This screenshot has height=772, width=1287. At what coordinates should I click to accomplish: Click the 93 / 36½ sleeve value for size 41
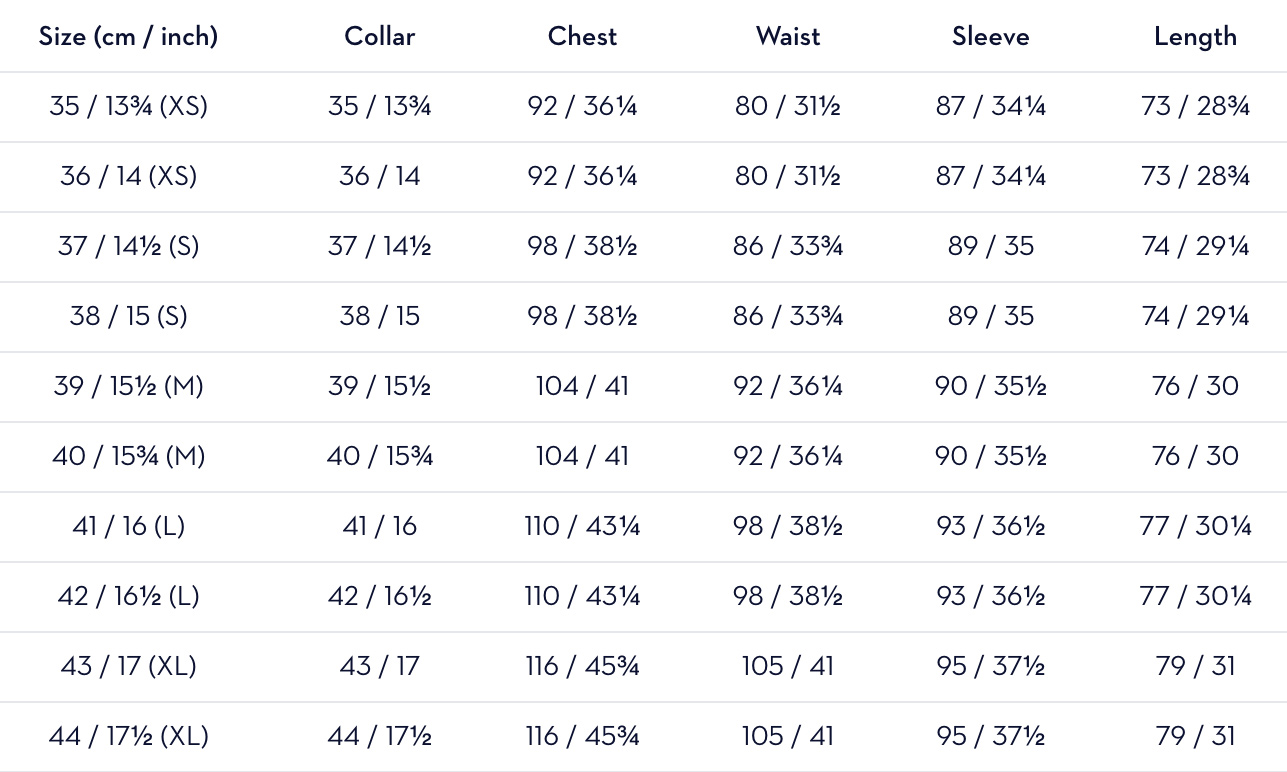tap(990, 526)
